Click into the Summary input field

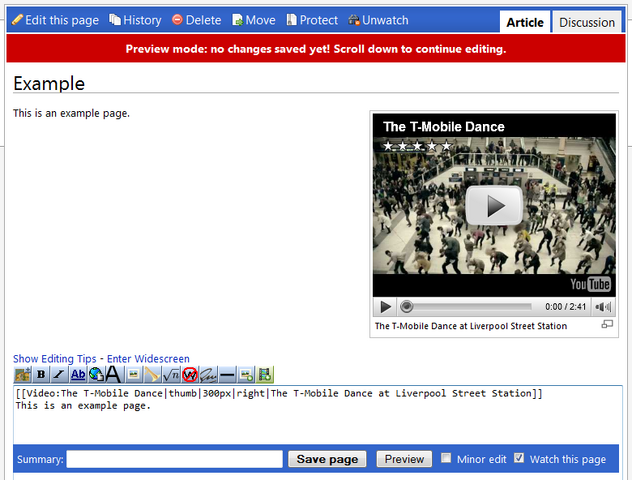(x=175, y=459)
